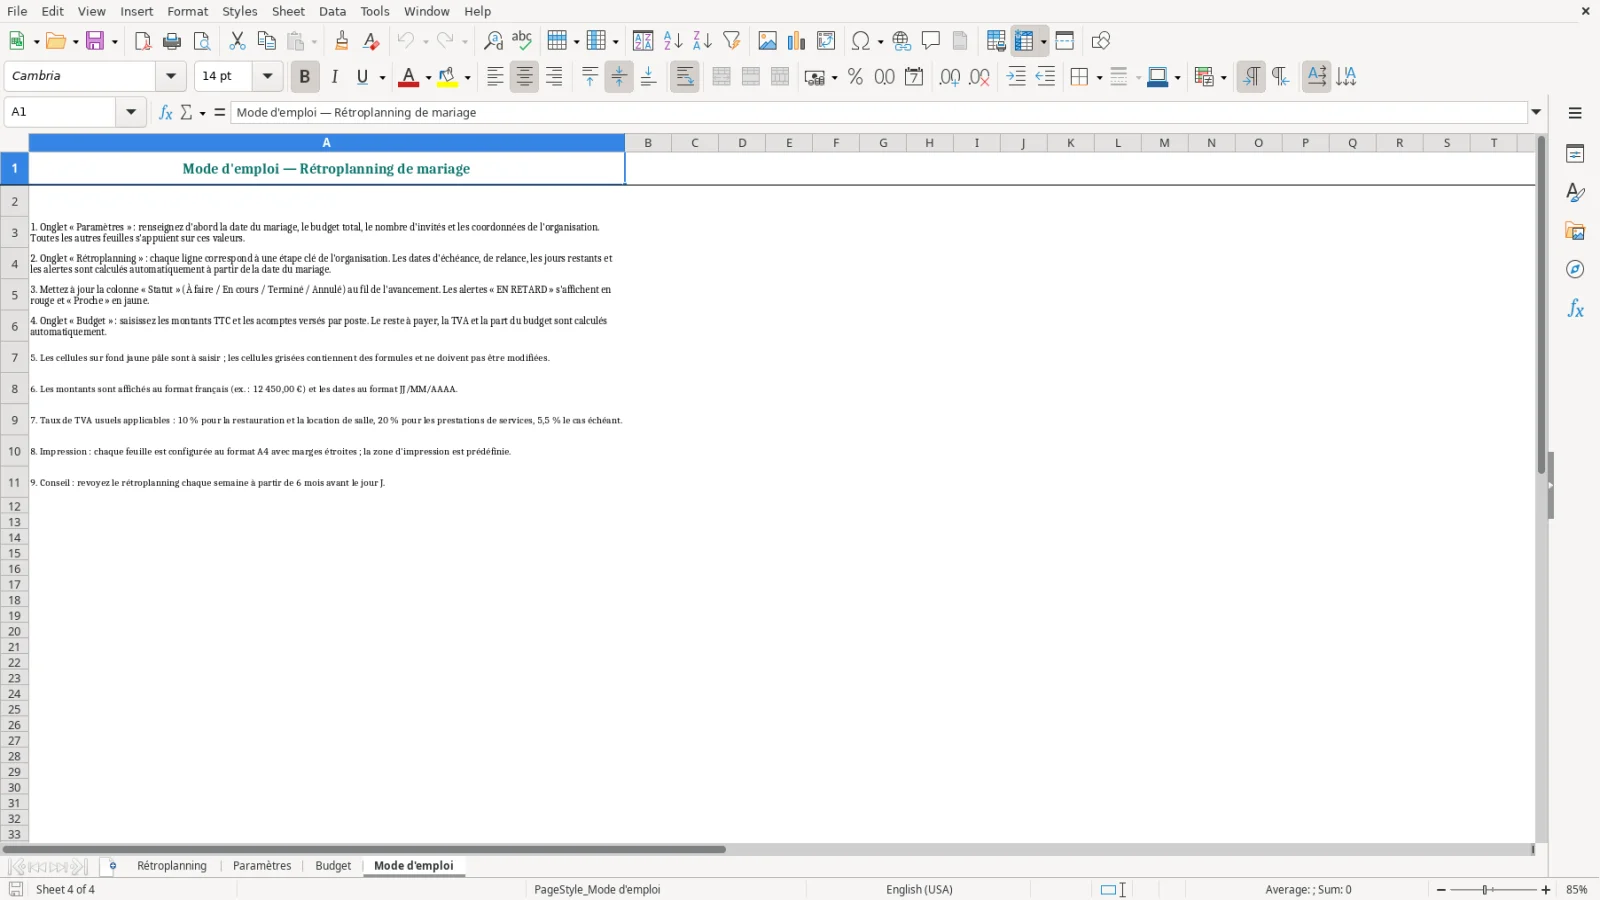Format as Percent icon
Screen dimensions: 1600x900
pos(855,77)
